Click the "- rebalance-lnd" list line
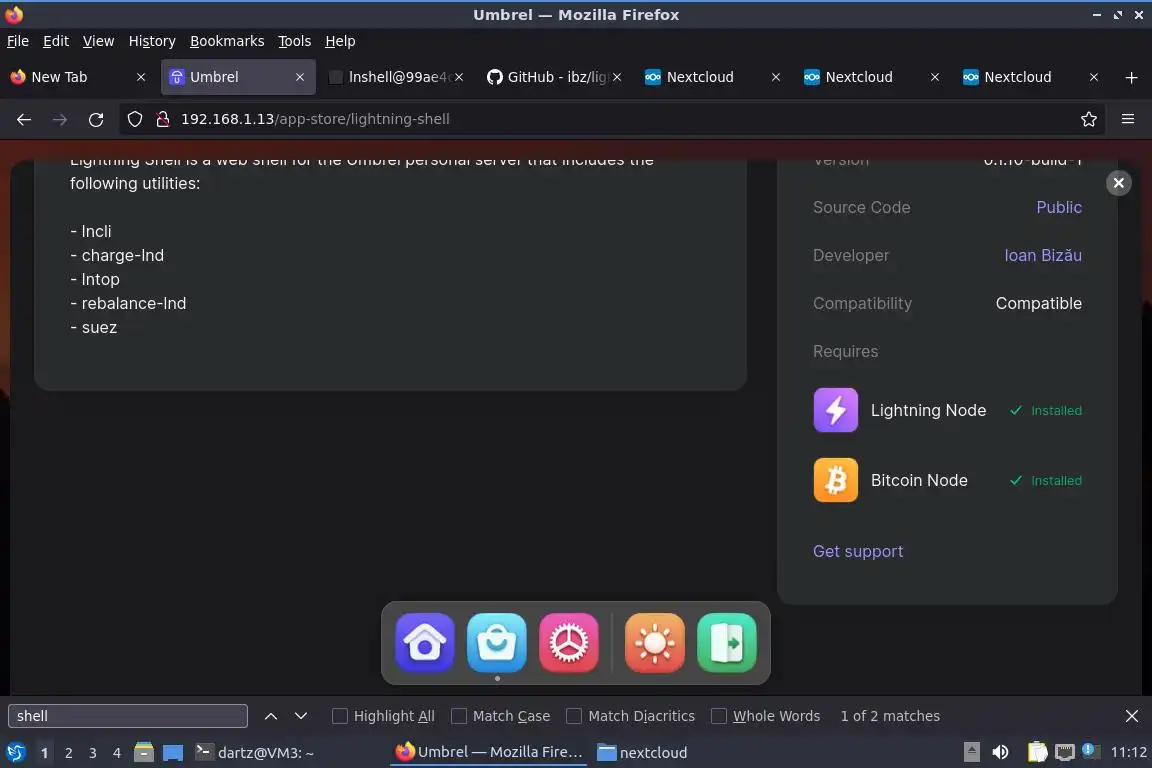The width and height of the screenshot is (1152, 768). 129,304
